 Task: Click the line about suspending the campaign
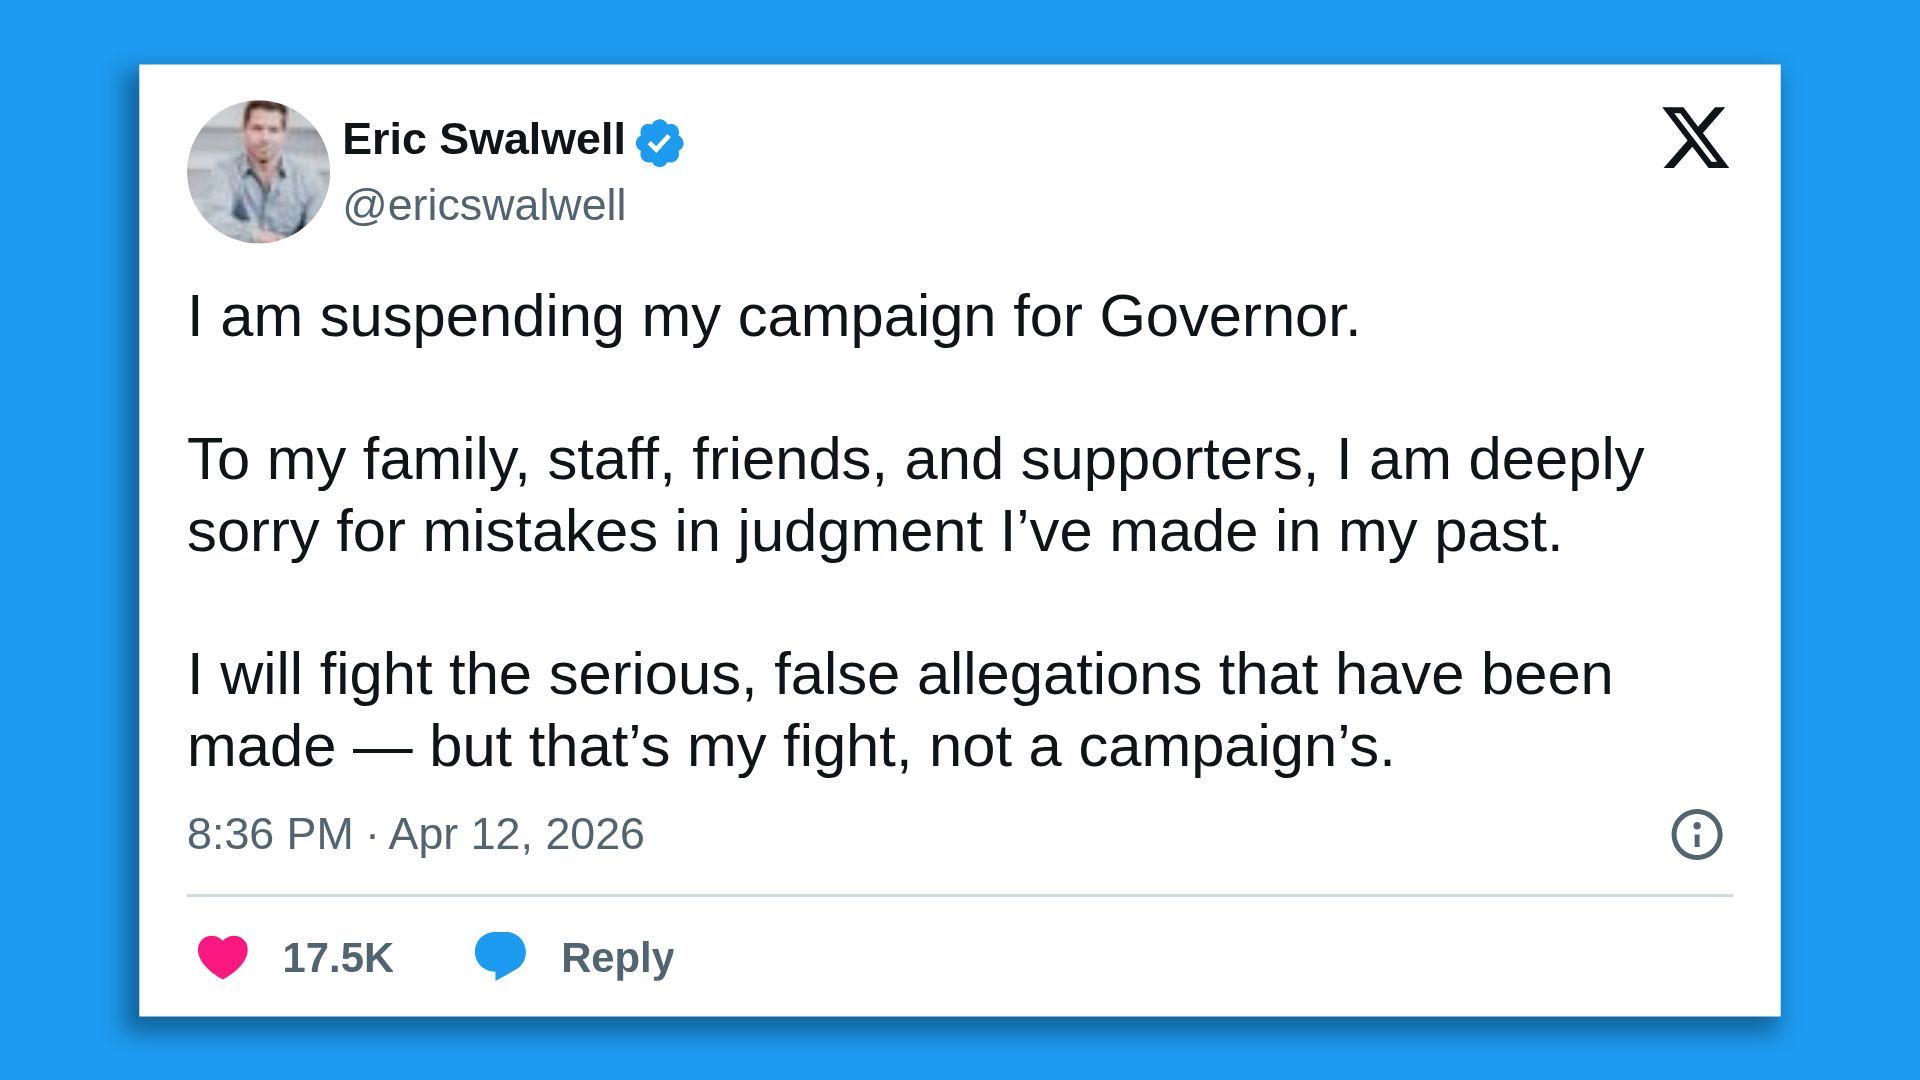[x=770, y=317]
